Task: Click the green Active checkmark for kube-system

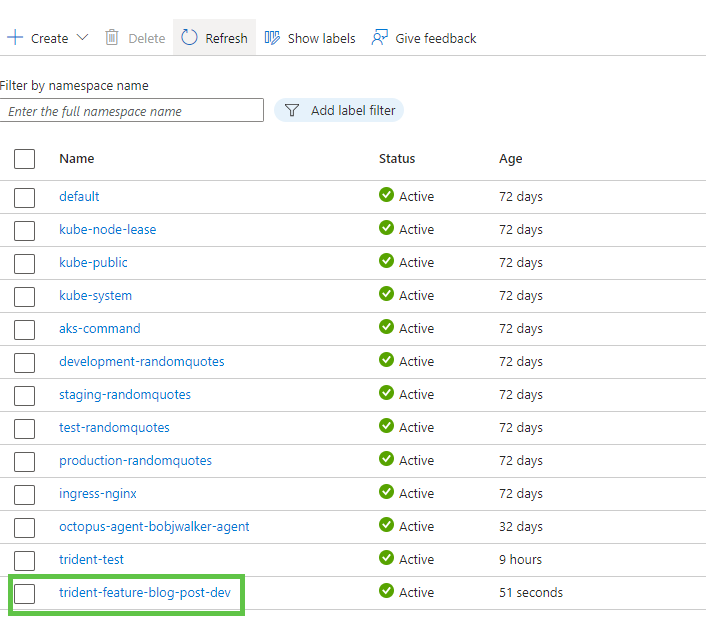Action: click(386, 294)
